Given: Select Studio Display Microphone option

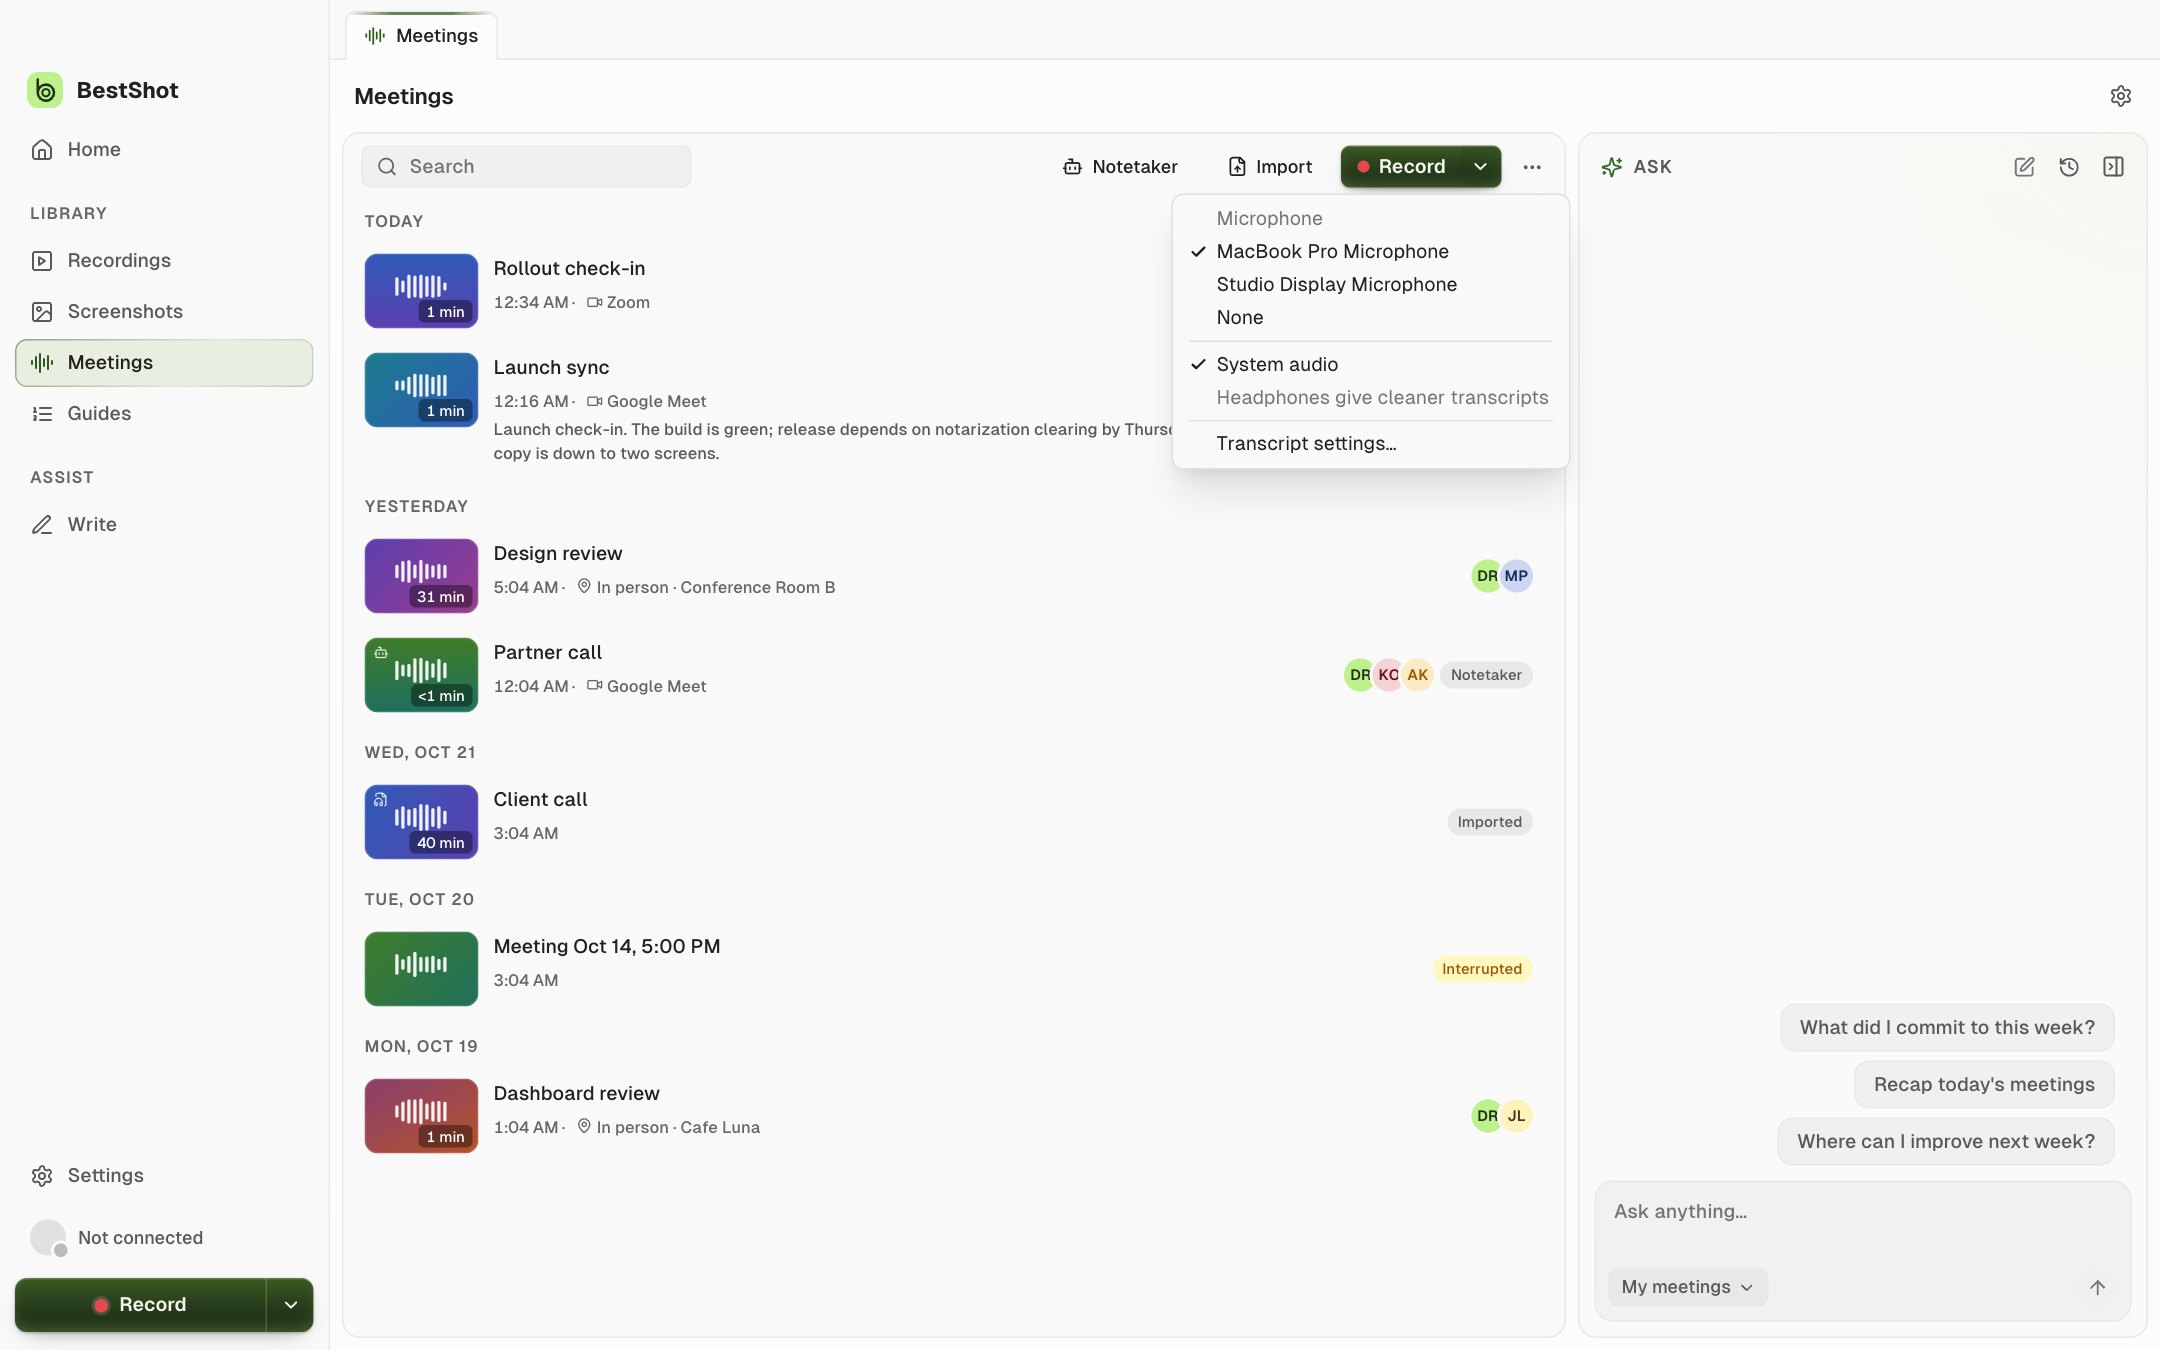Looking at the screenshot, I should pos(1370,284).
